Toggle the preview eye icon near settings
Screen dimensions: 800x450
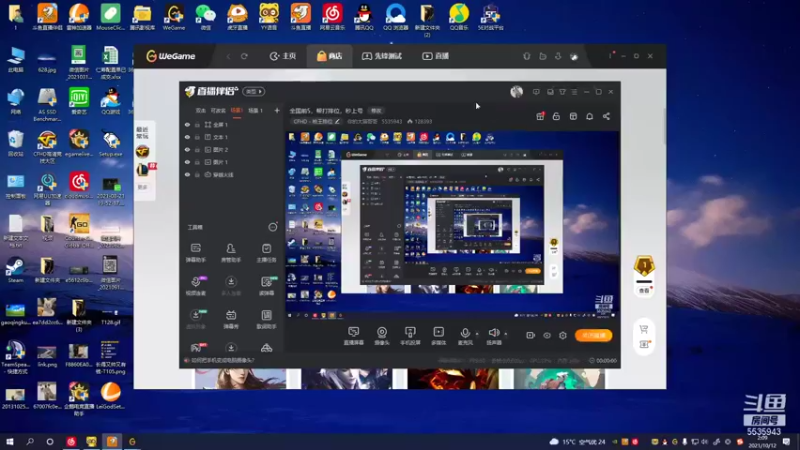547,335
